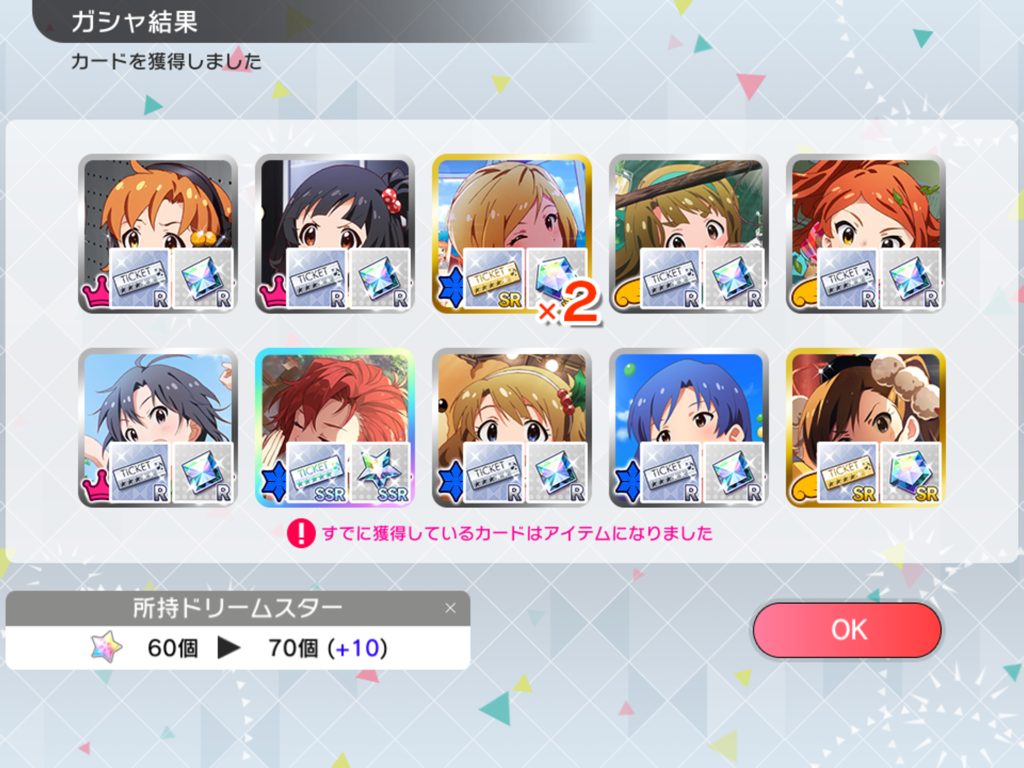The image size is (1024, 768).
Task: Click the gold SR ticket on winking girl card
Action: pos(494,279)
